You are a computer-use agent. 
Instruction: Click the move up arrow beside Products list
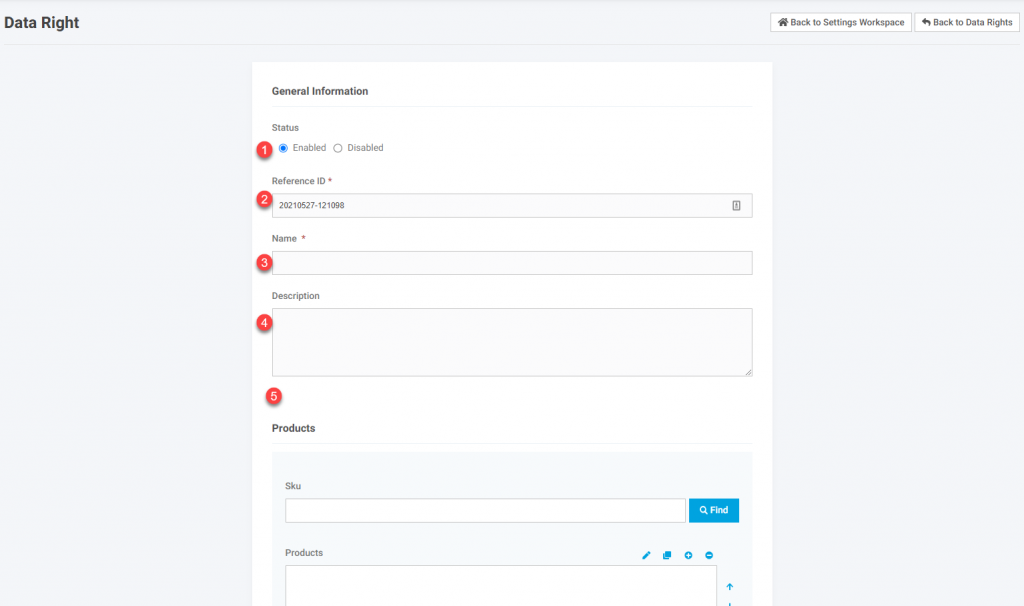(729, 586)
